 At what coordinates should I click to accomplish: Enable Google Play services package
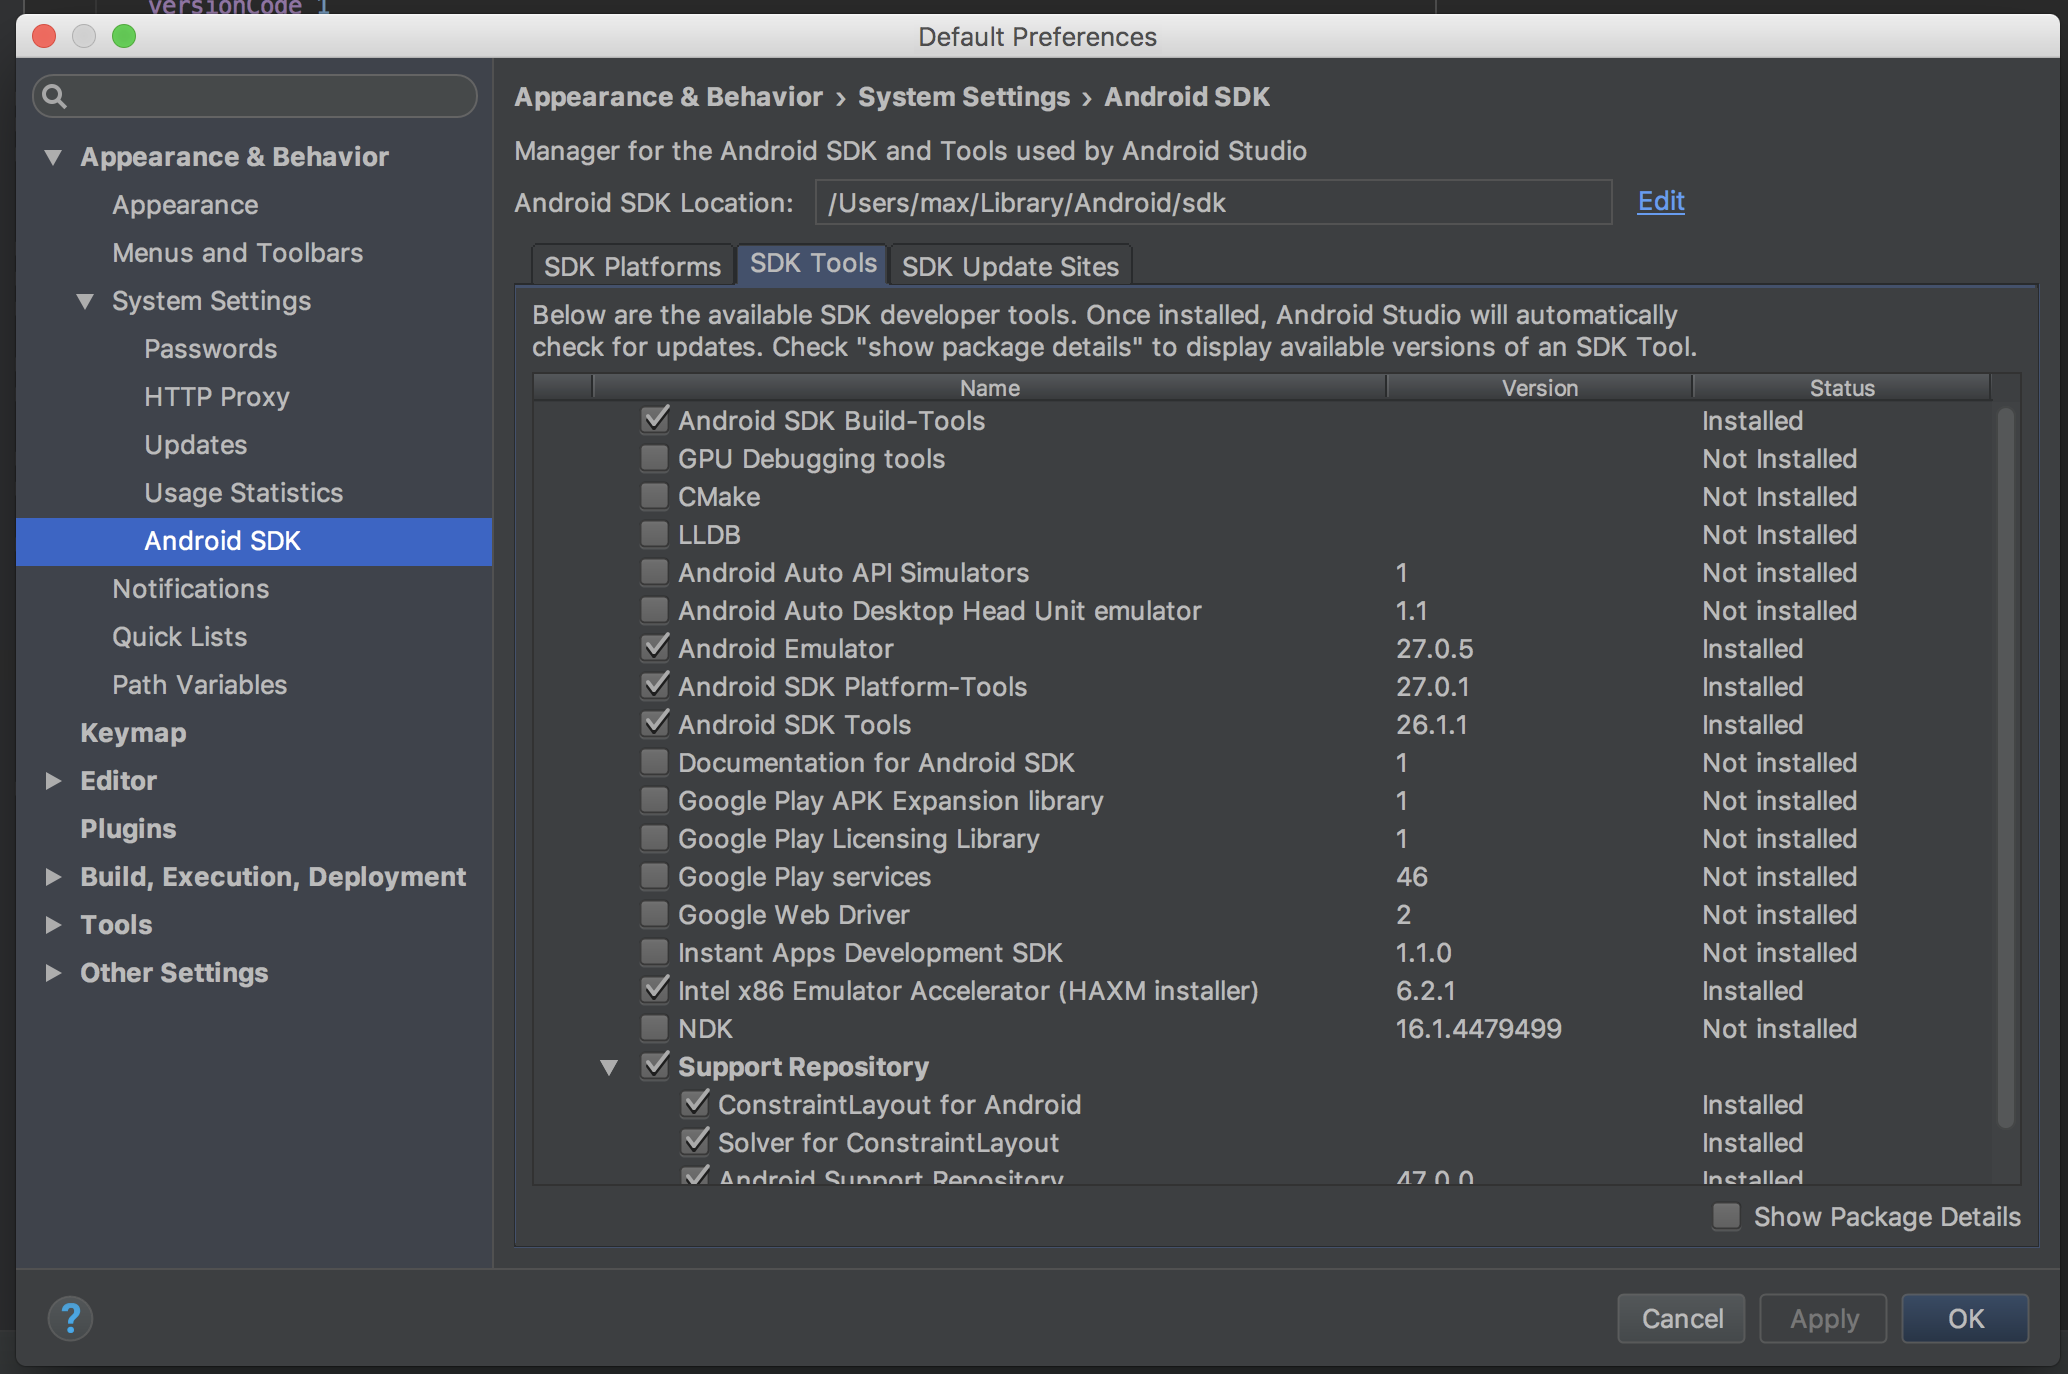(654, 876)
